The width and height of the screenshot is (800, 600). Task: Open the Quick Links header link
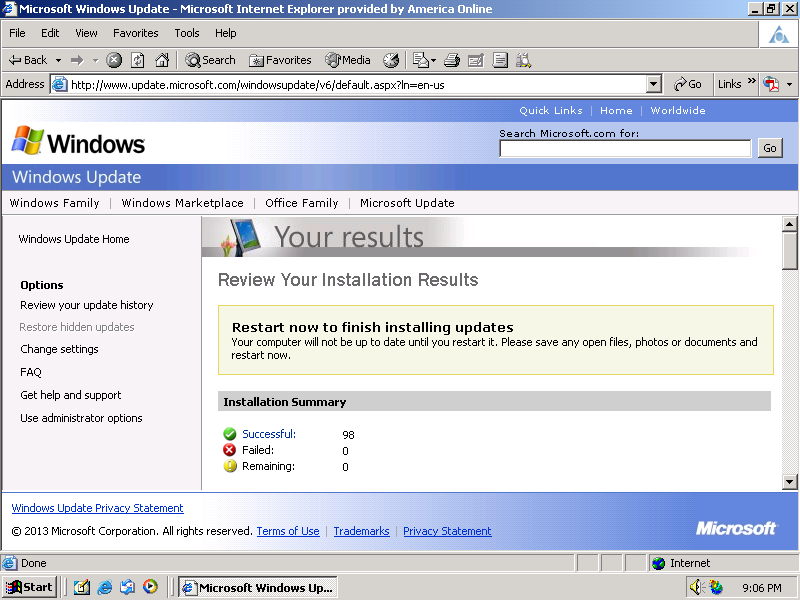[x=551, y=111]
